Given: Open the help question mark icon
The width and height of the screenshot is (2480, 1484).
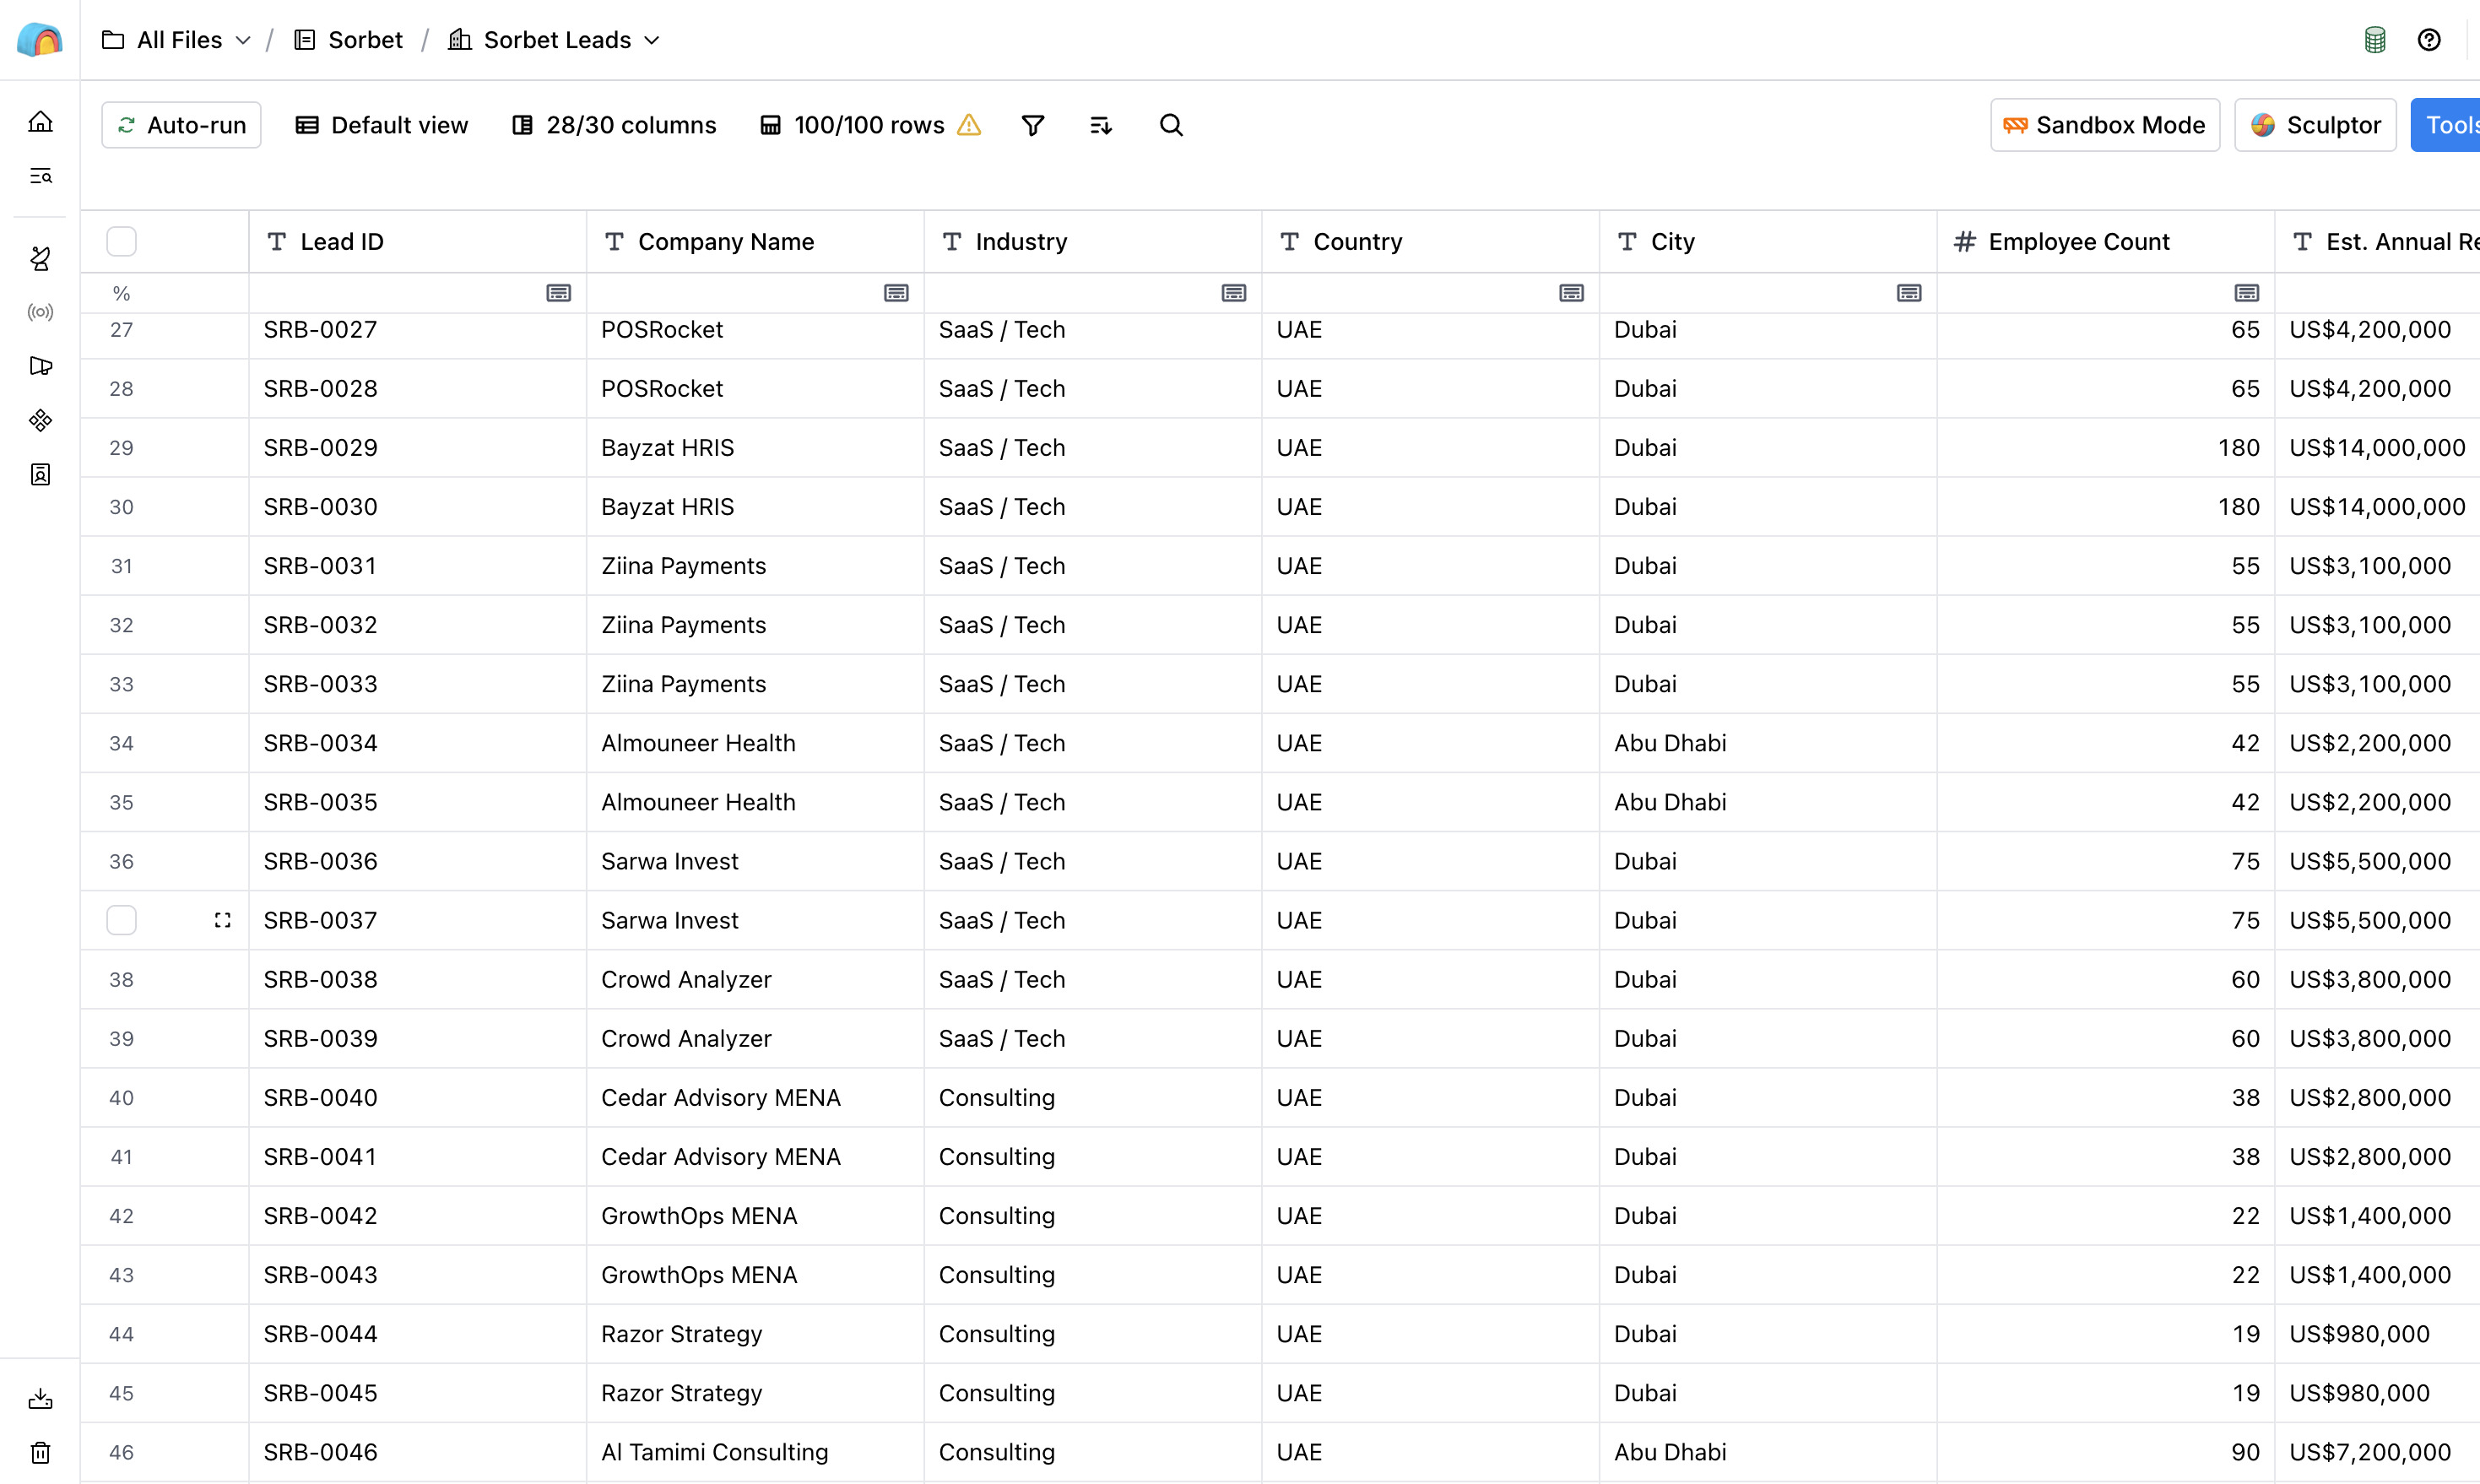Looking at the screenshot, I should tap(2429, 40).
